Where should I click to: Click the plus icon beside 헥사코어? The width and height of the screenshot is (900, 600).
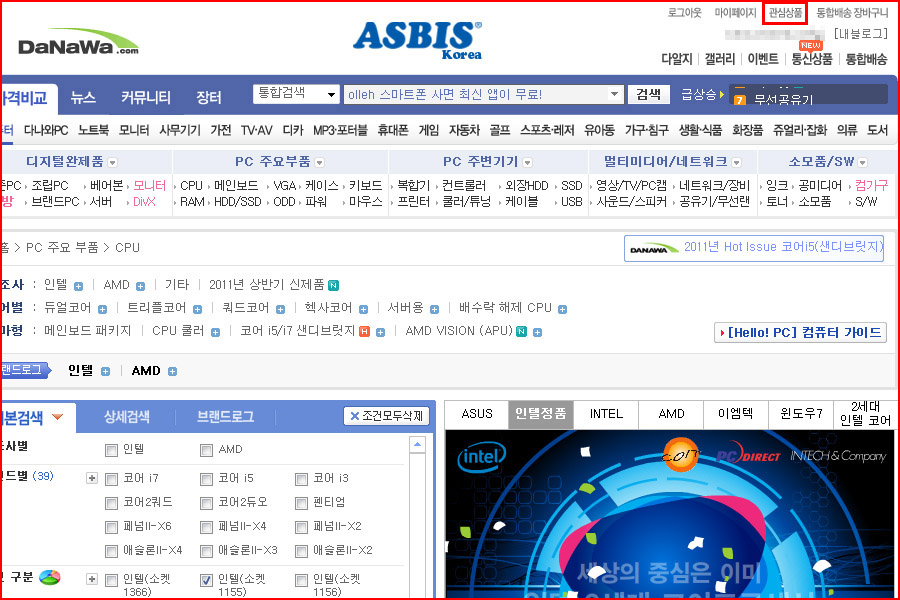363,309
